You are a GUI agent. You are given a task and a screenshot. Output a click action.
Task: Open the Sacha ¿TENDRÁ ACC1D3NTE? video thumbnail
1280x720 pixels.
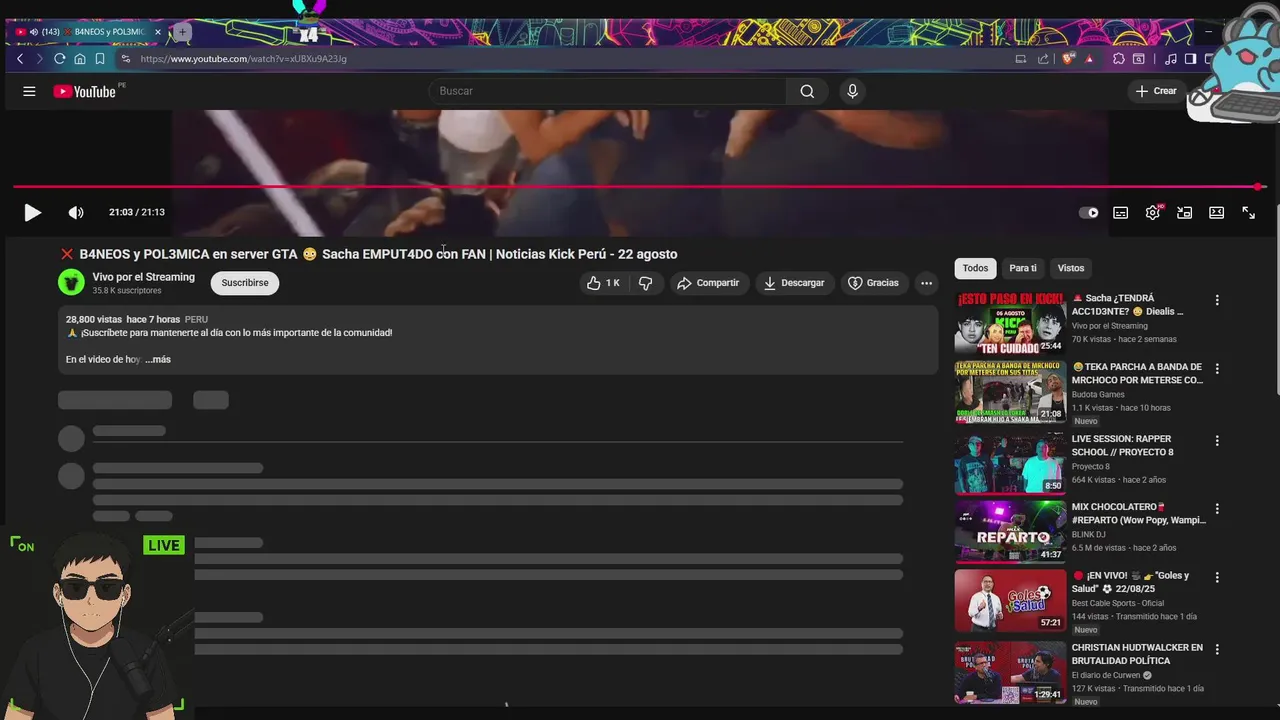(x=1010, y=323)
